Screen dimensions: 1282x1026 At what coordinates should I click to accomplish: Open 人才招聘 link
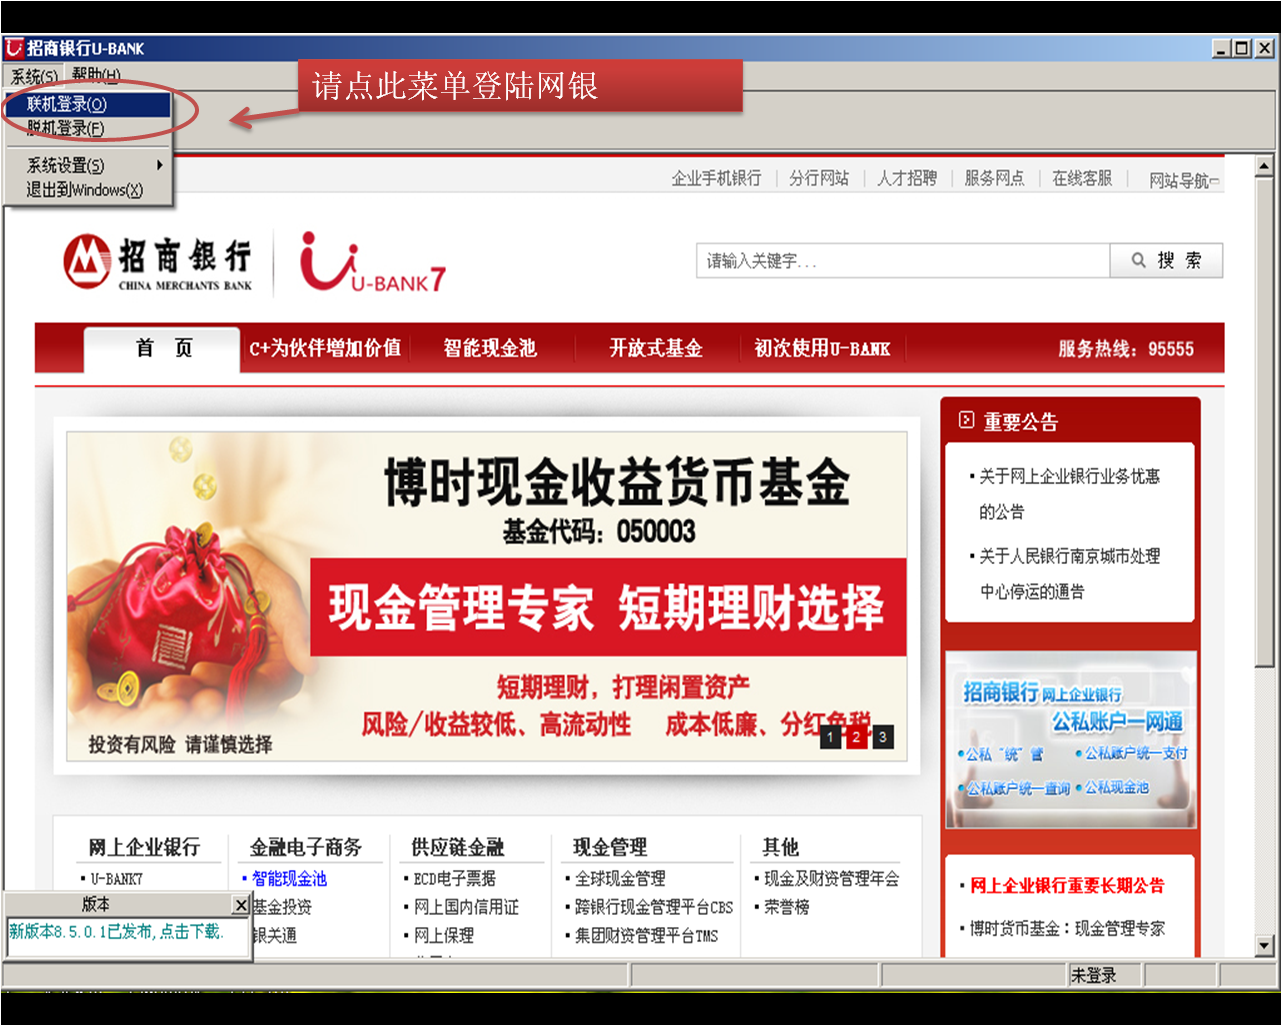click(907, 178)
